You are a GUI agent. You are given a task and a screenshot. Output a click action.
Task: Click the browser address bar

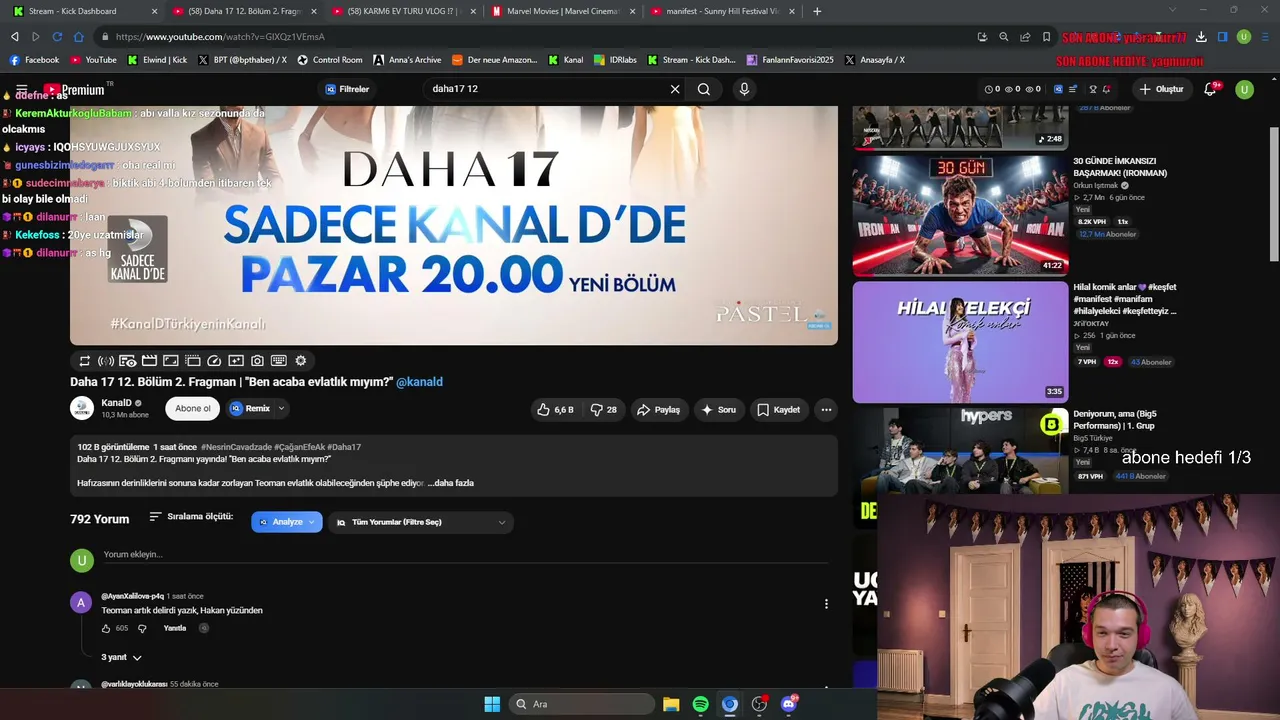[540, 37]
